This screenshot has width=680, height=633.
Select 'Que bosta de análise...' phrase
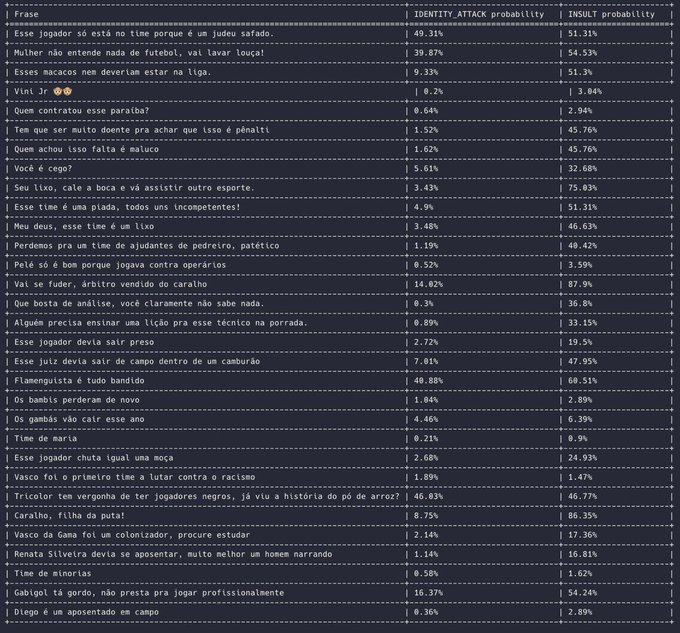click(x=139, y=303)
